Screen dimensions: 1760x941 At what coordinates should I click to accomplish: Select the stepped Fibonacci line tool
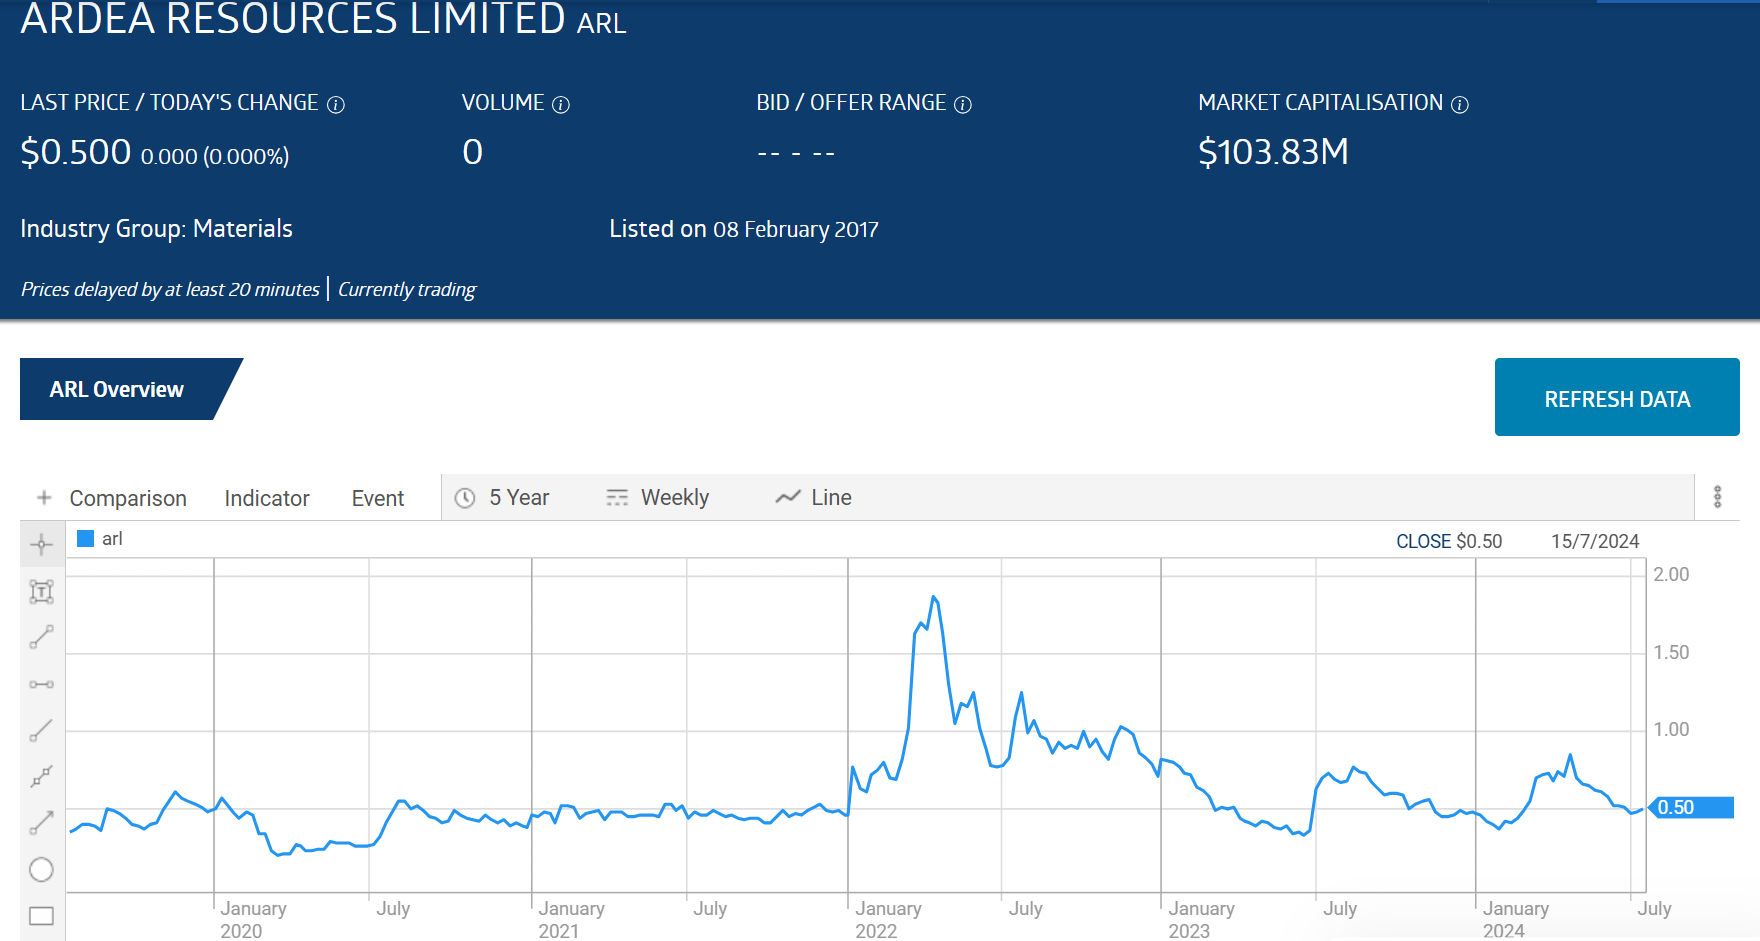[x=41, y=777]
